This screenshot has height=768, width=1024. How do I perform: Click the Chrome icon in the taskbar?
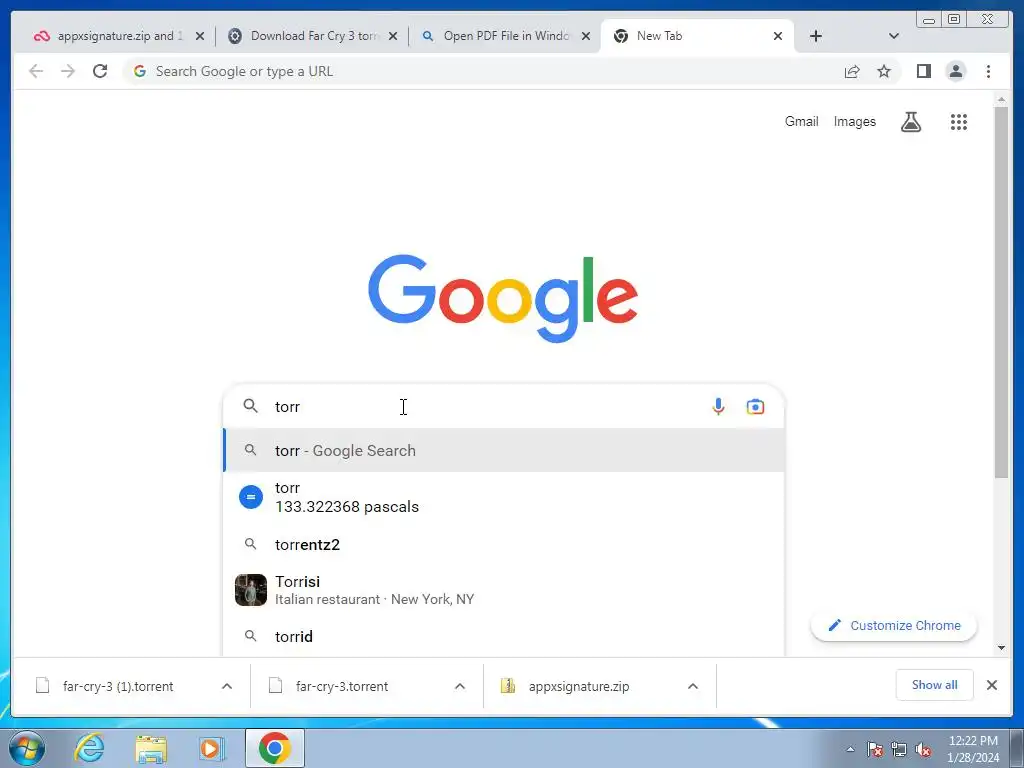coord(274,748)
